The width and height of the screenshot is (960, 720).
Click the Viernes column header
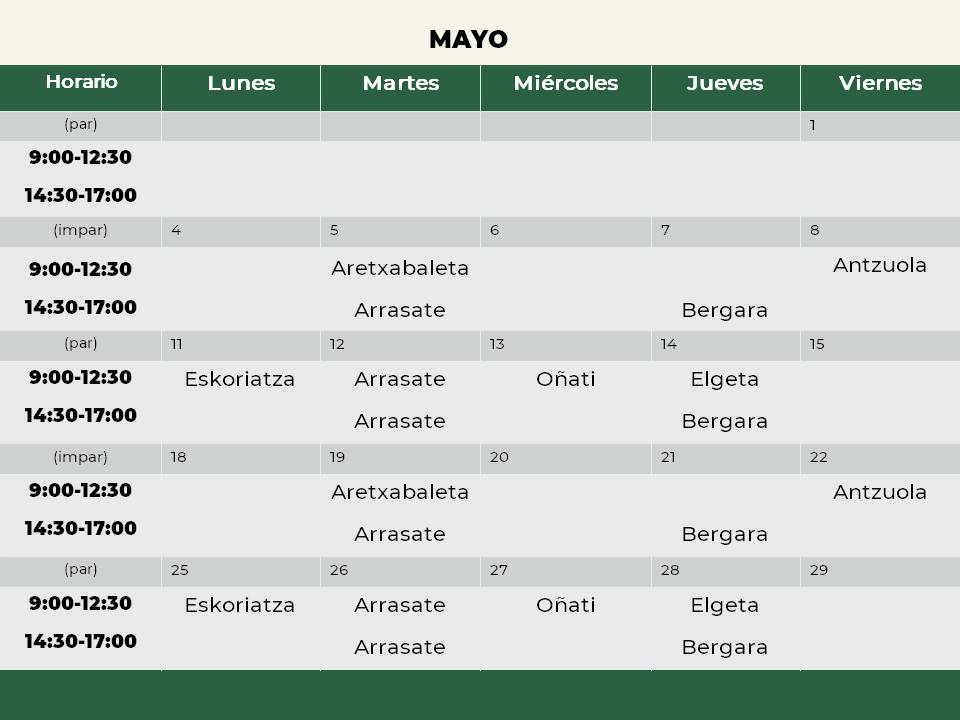coord(880,83)
